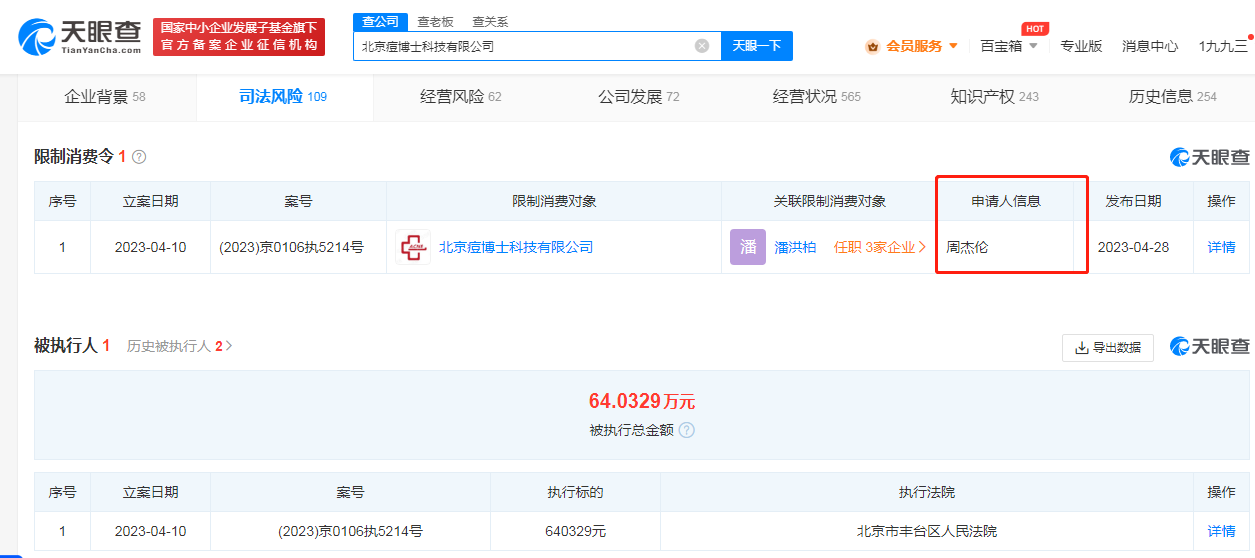Click help icon beside 被执行总金额

click(x=686, y=430)
